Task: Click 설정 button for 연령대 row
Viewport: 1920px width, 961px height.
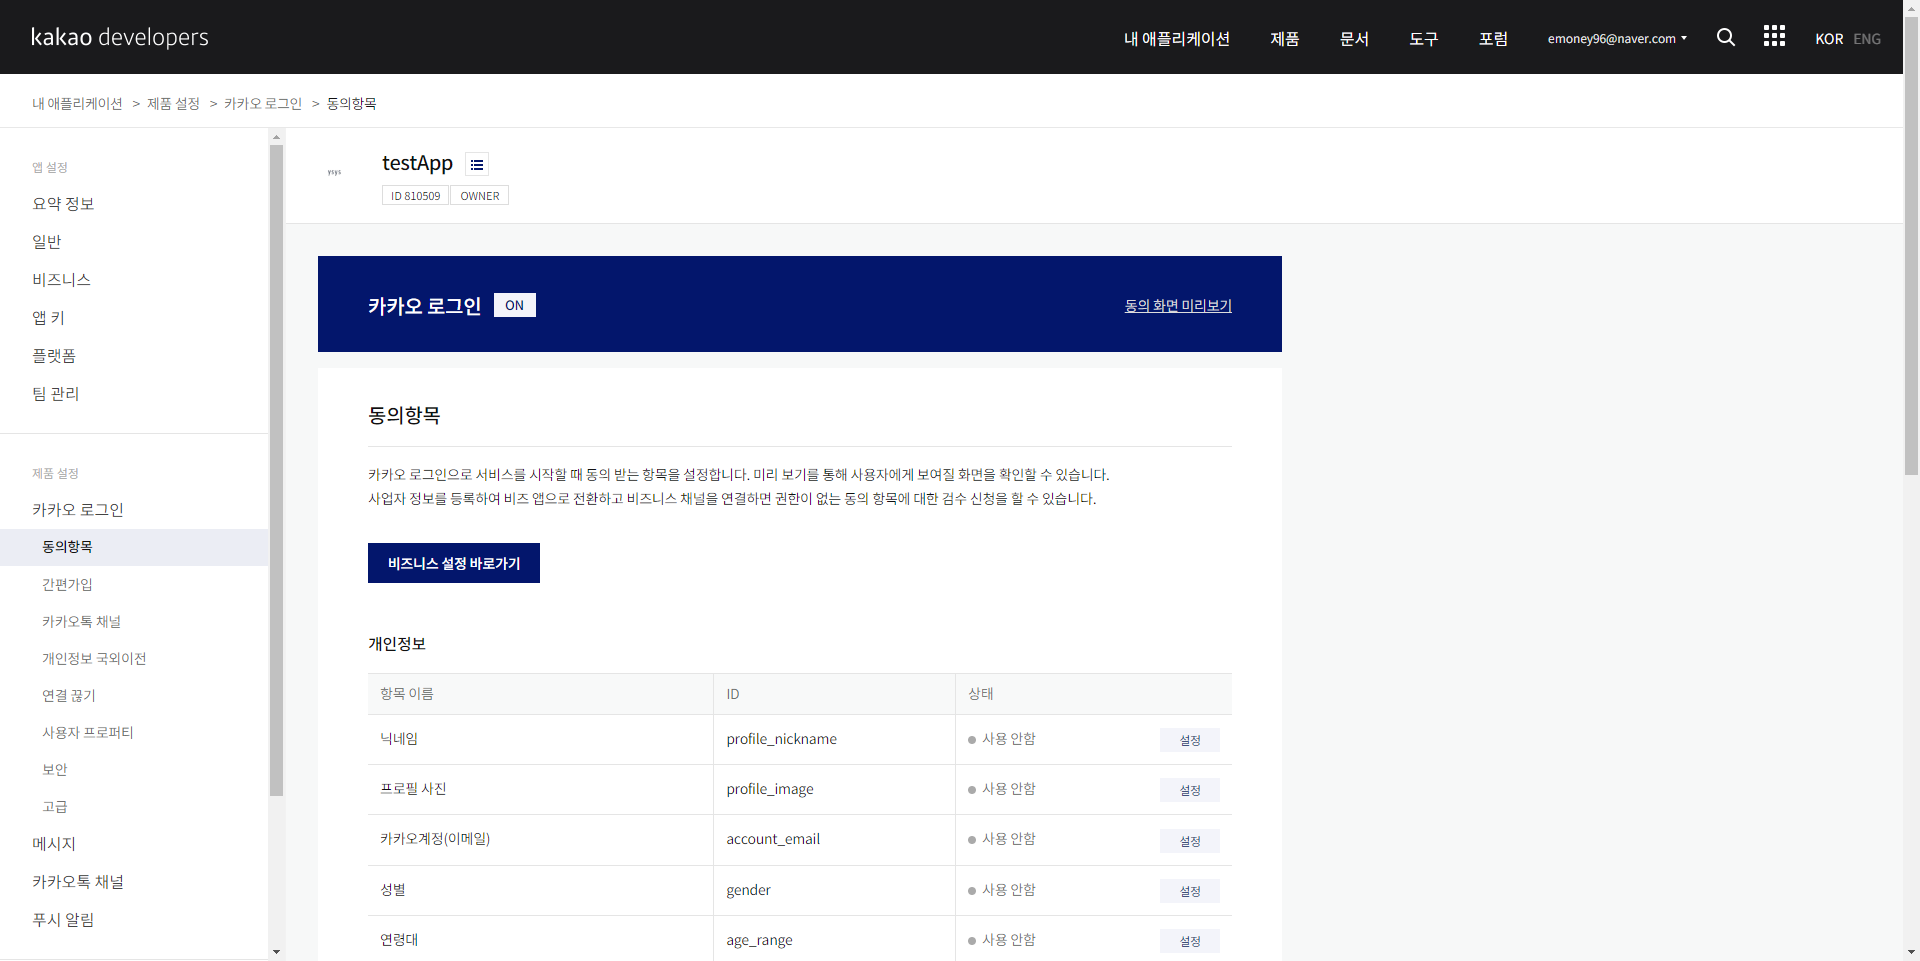Action: [1190, 941]
